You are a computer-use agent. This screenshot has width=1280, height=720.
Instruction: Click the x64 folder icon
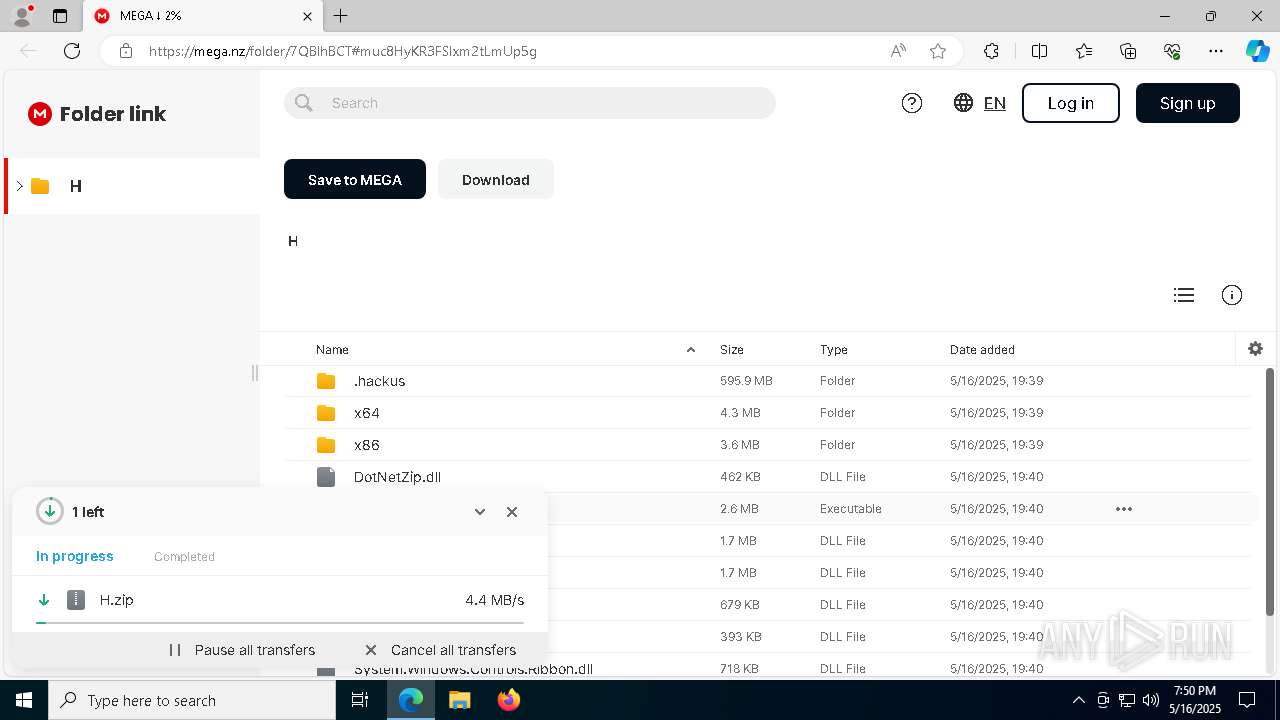[x=326, y=413]
